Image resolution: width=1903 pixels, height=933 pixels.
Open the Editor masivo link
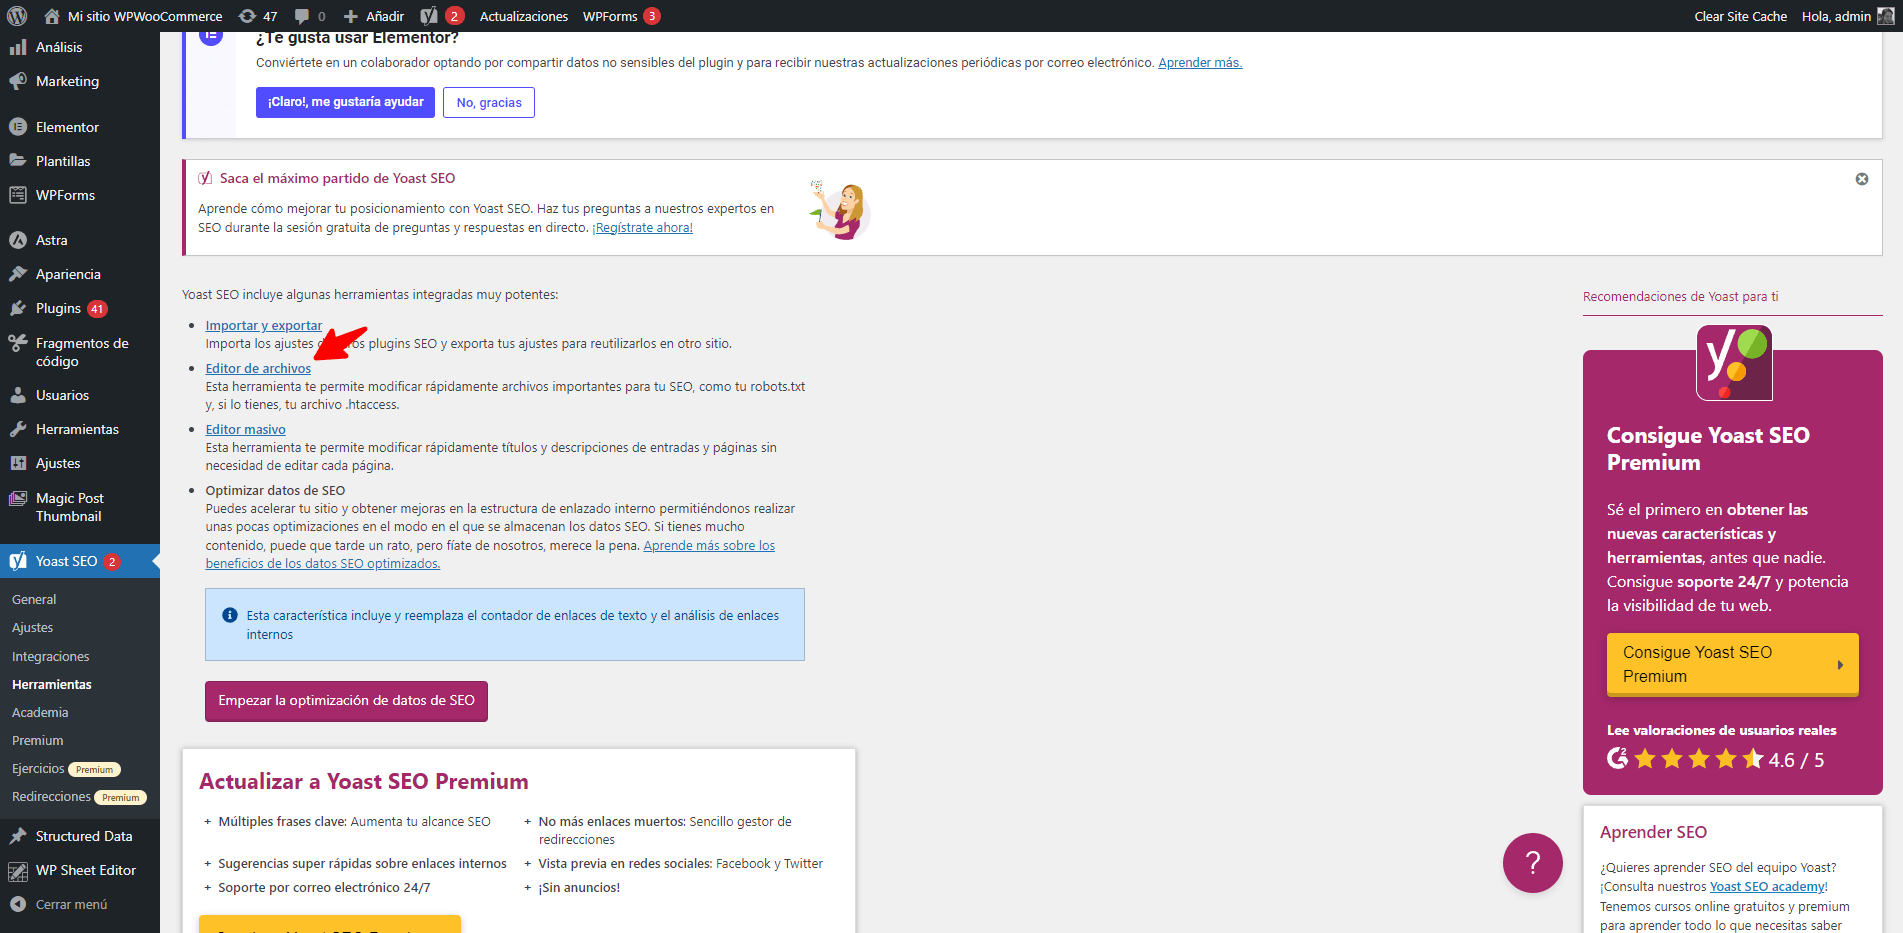click(246, 429)
